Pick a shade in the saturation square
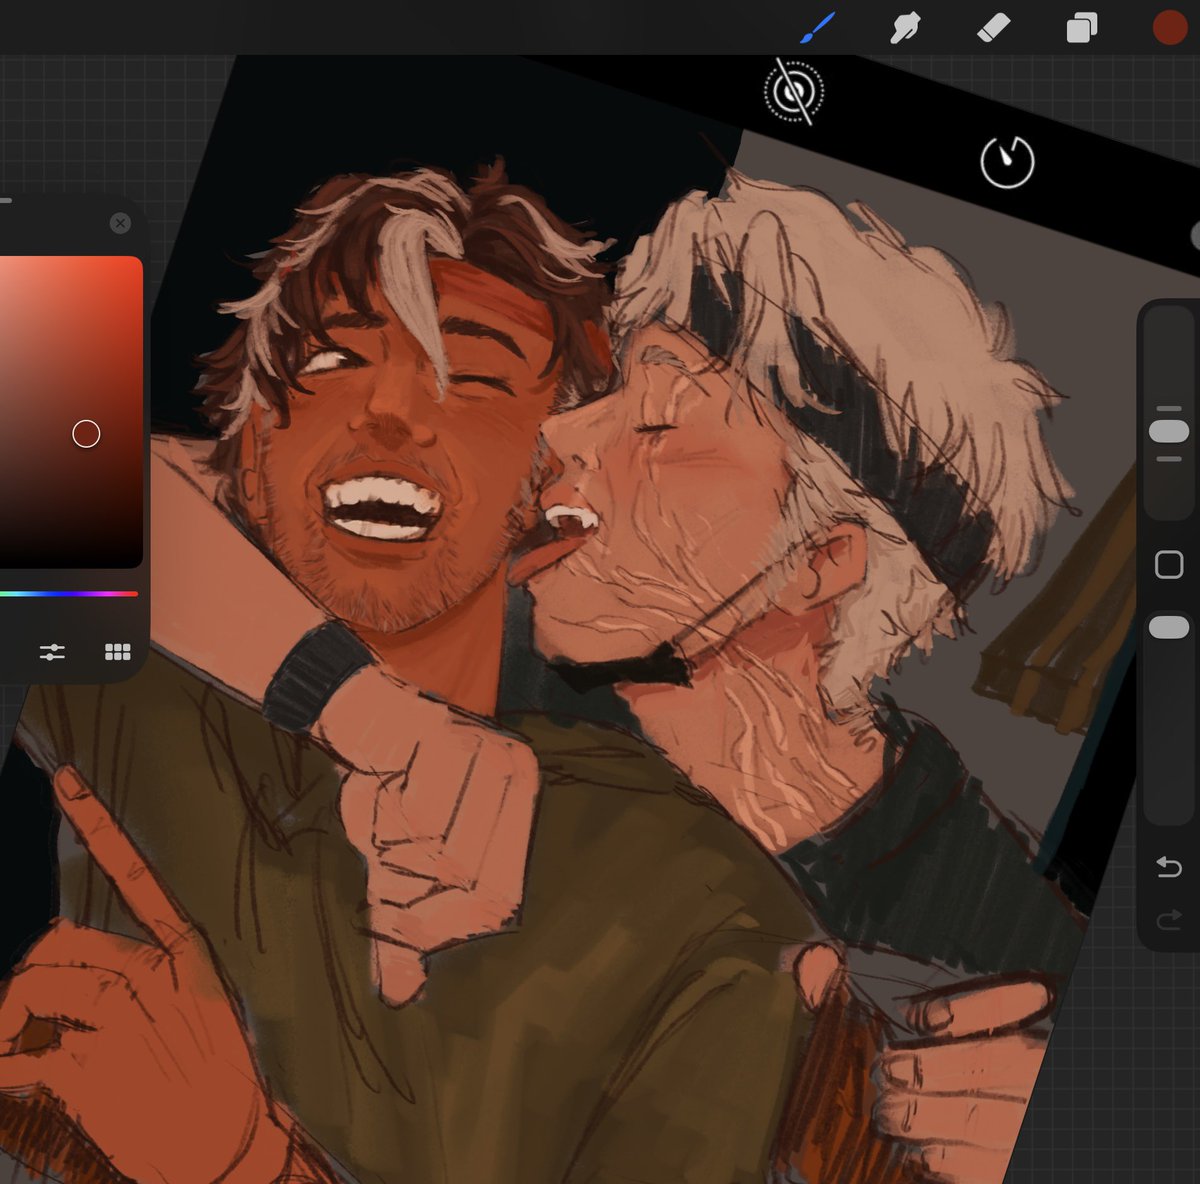 tap(71, 412)
